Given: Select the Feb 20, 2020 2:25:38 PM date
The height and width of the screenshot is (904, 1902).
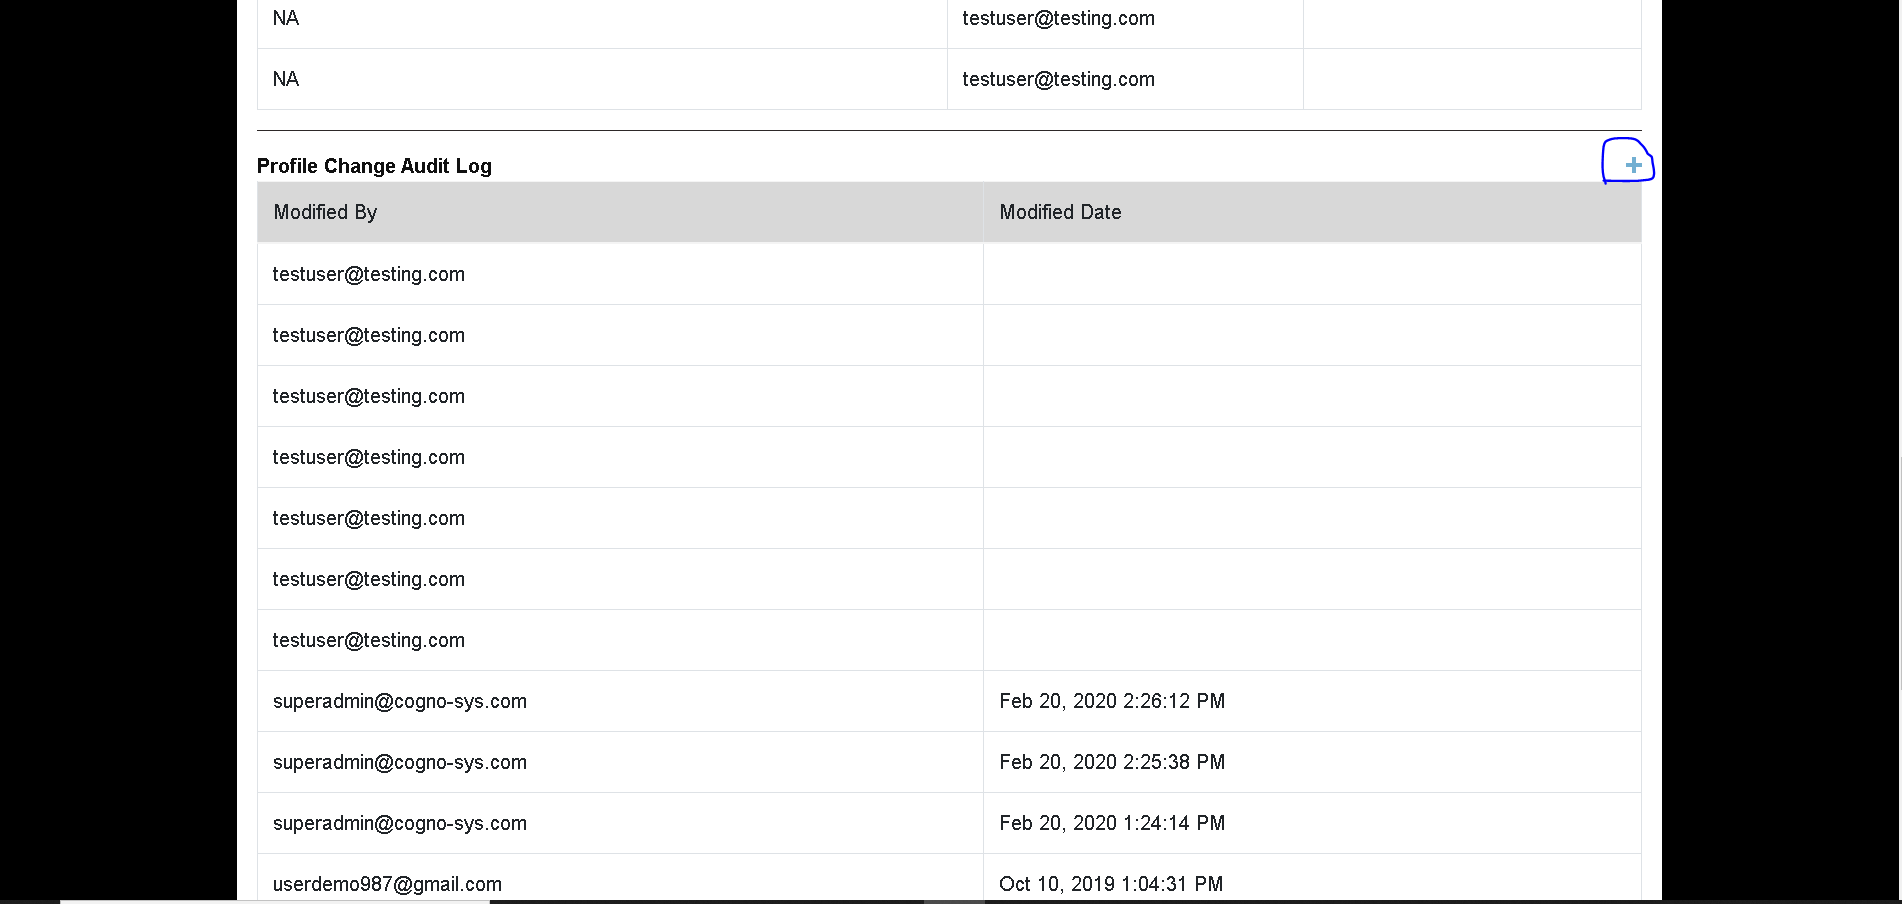Looking at the screenshot, I should click(x=1112, y=762).
